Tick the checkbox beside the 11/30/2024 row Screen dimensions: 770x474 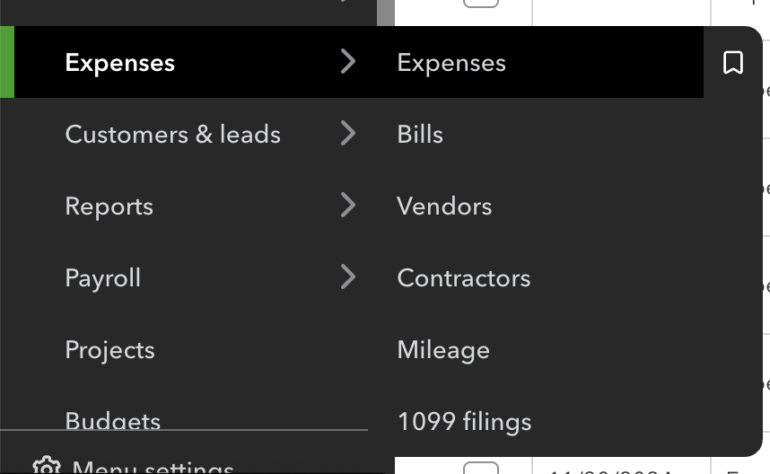pyautogui.click(x=481, y=469)
